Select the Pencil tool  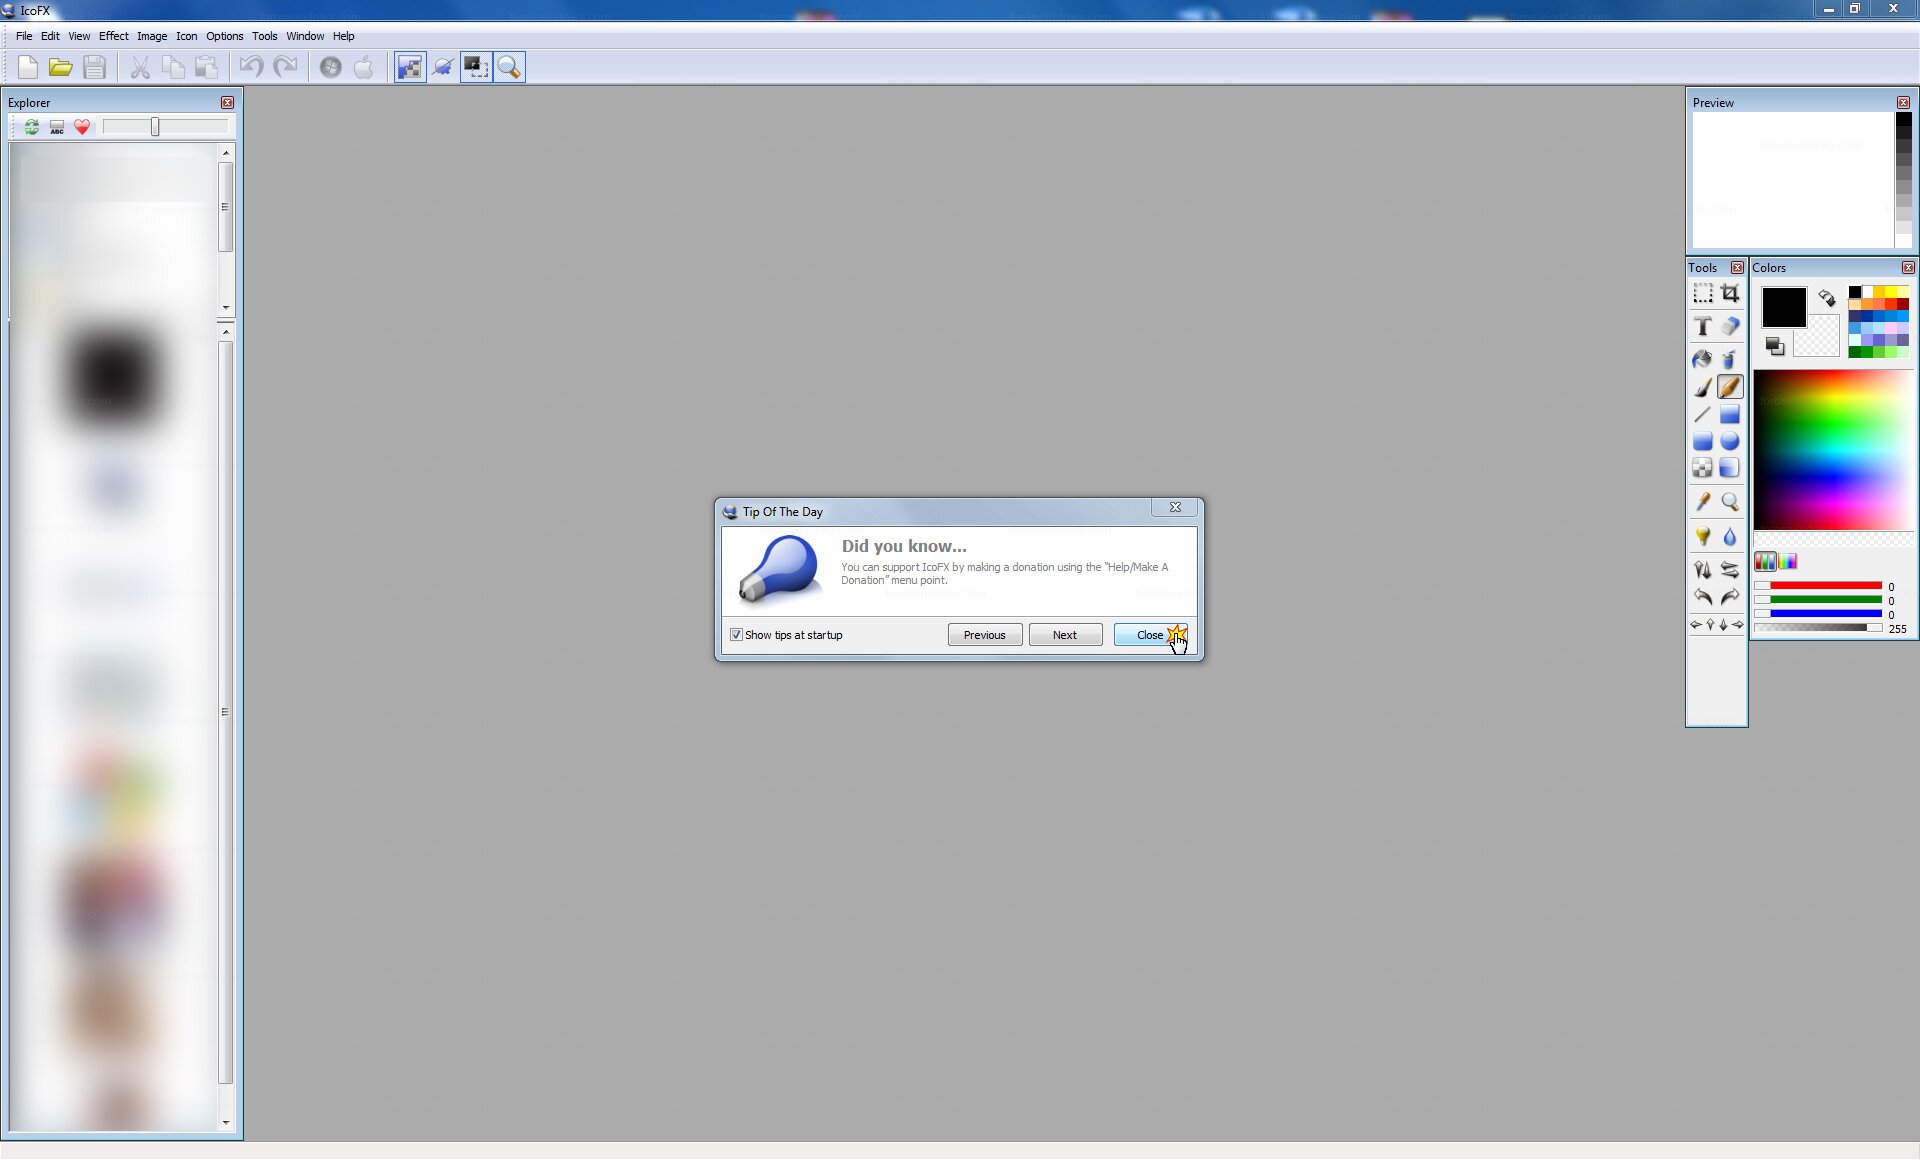click(x=1730, y=387)
